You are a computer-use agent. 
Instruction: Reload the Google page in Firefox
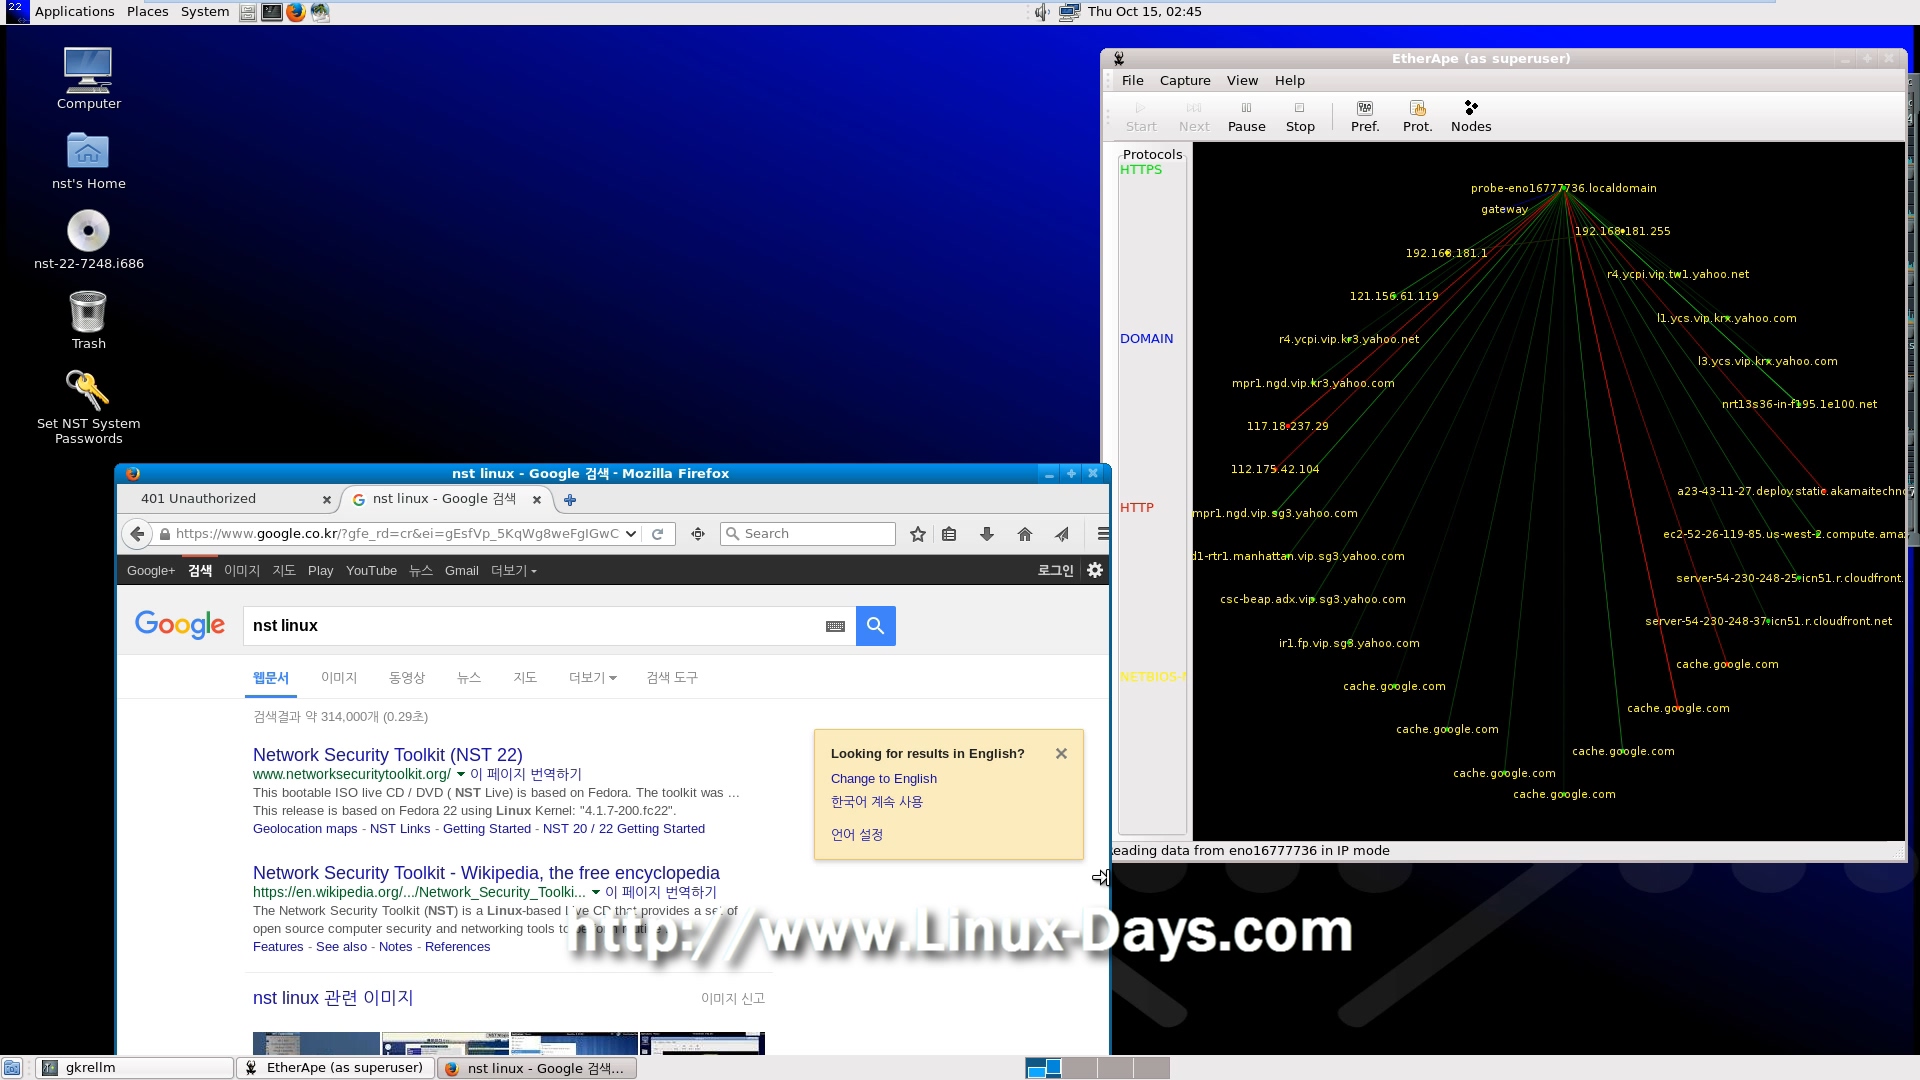pyautogui.click(x=657, y=534)
